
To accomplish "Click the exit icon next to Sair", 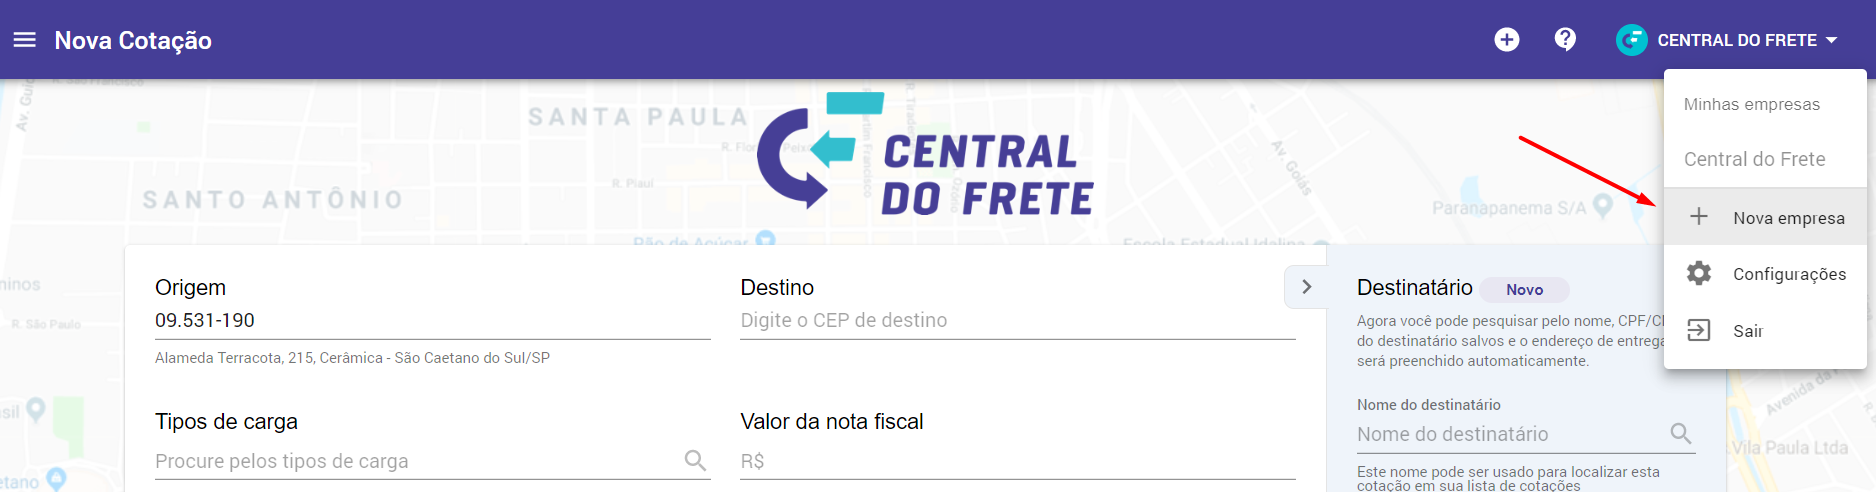I will (x=1699, y=330).
